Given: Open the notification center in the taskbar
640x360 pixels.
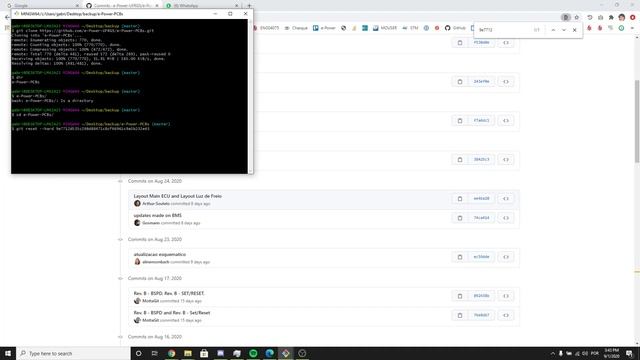Looking at the screenshot, I should coord(629,353).
